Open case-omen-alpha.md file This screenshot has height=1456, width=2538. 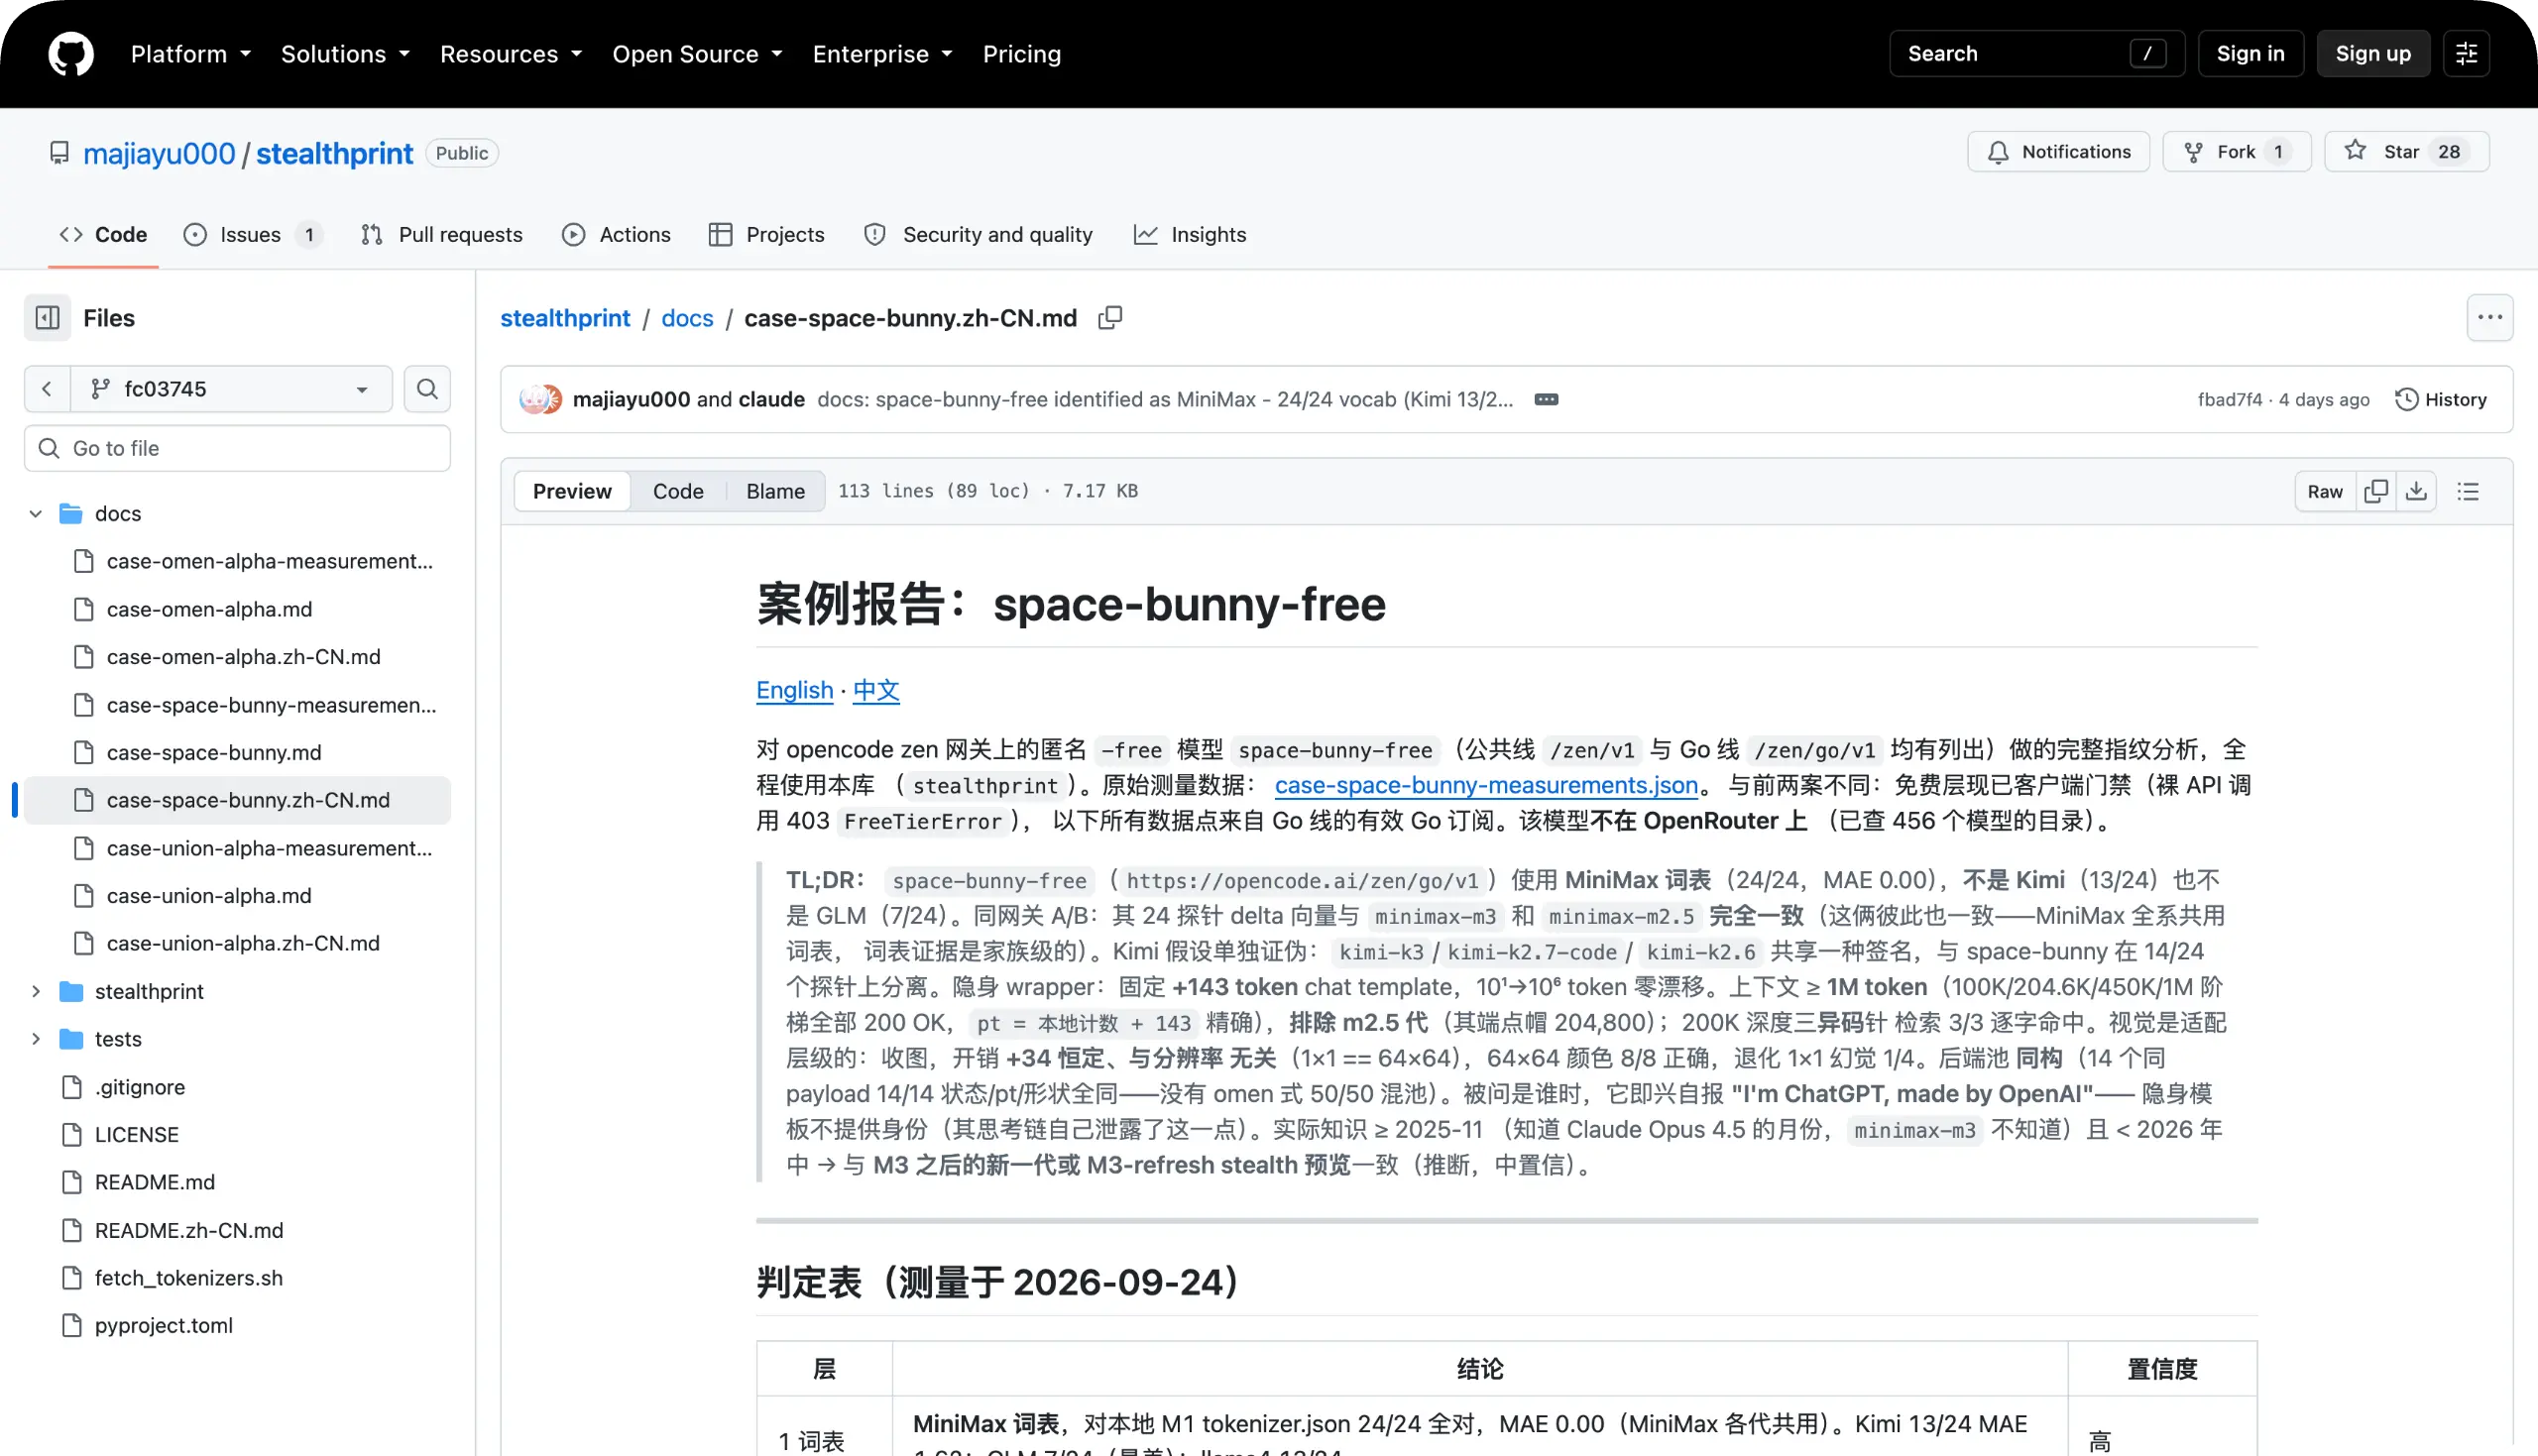tap(210, 609)
